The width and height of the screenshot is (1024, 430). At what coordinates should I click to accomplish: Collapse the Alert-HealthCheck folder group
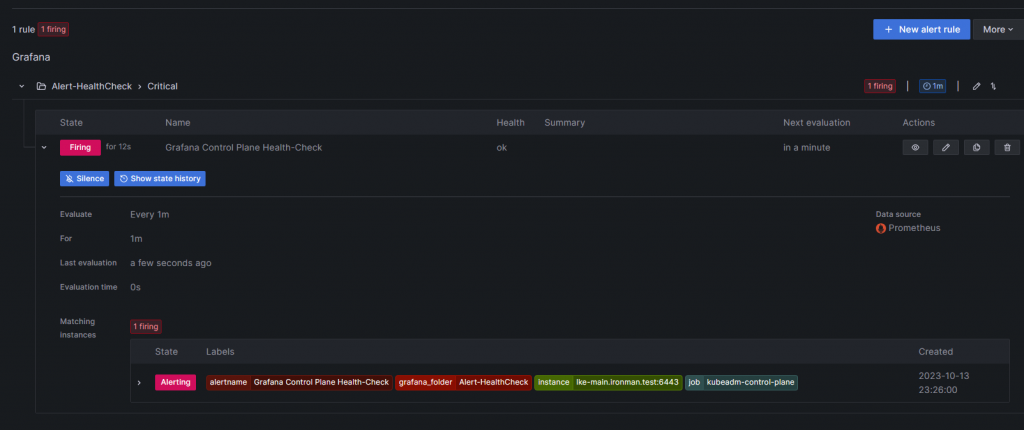pyautogui.click(x=22, y=86)
